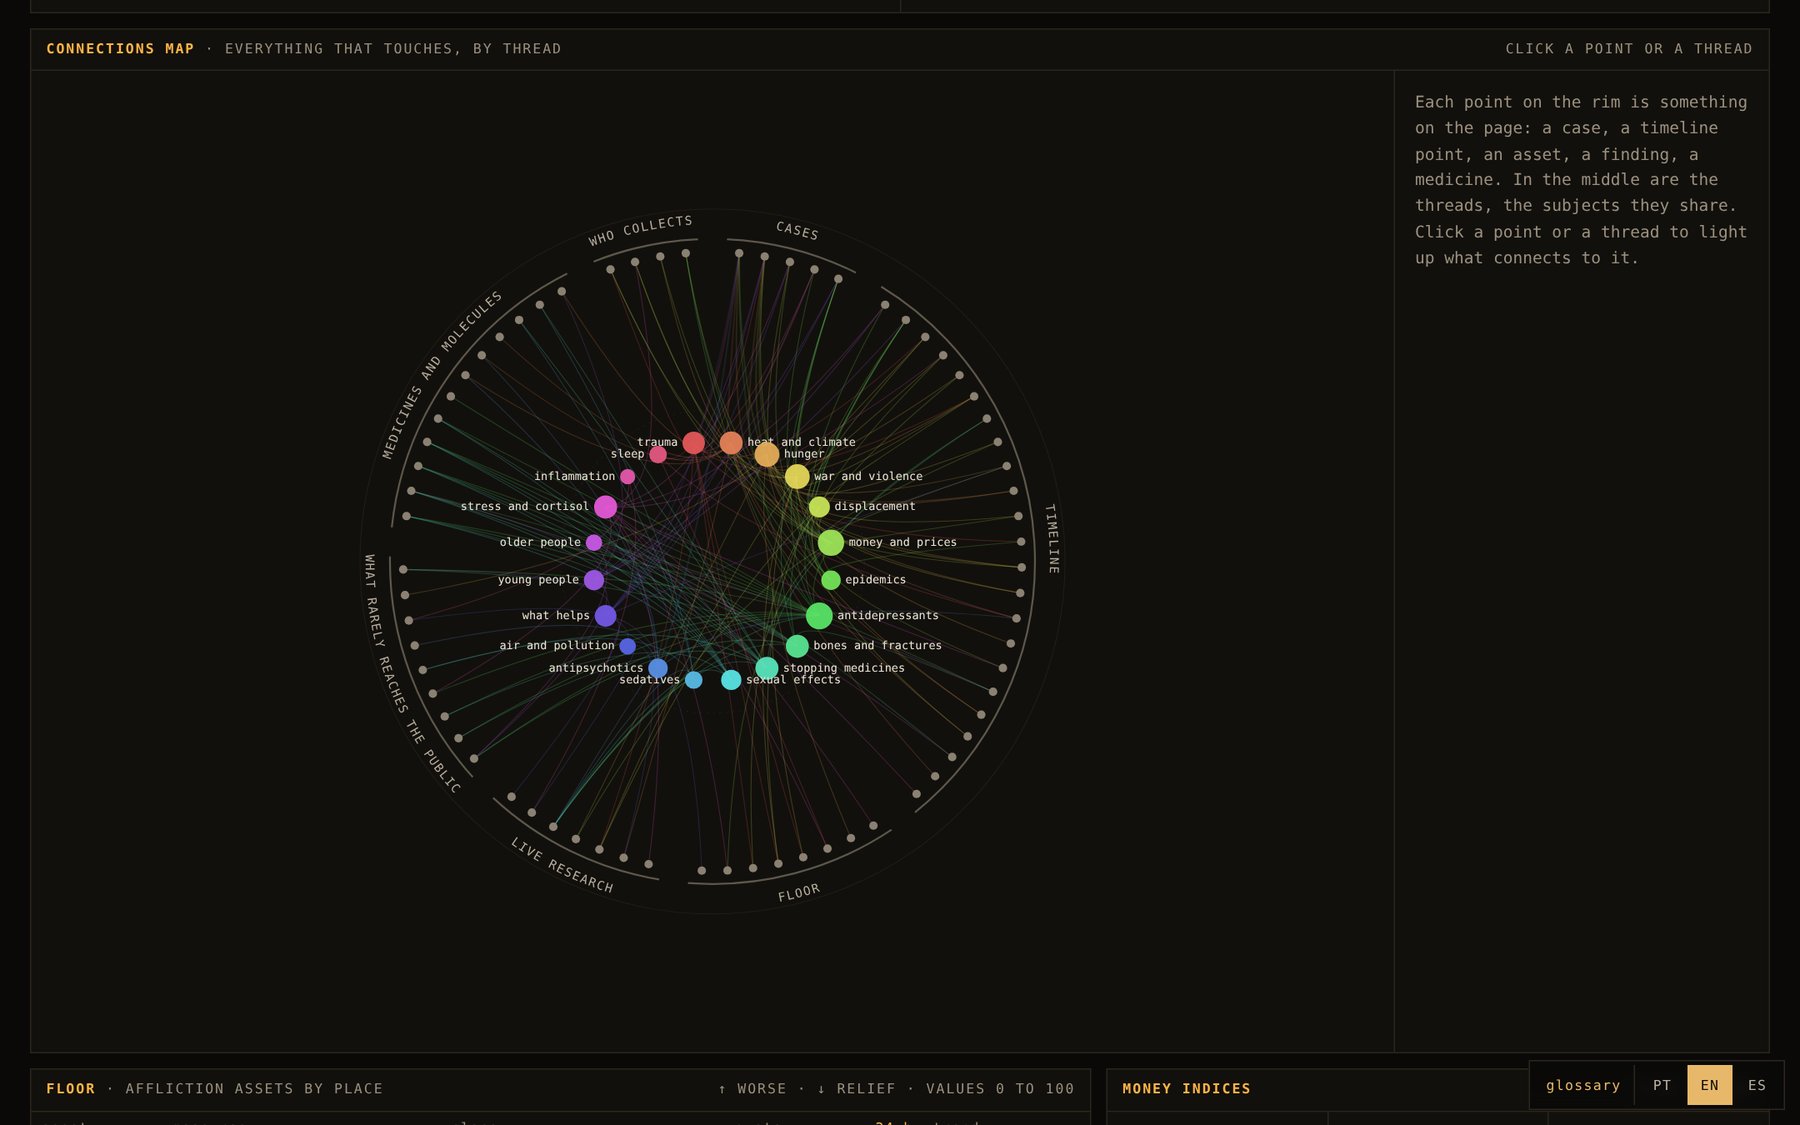Select the inflammation thread node

point(627,477)
